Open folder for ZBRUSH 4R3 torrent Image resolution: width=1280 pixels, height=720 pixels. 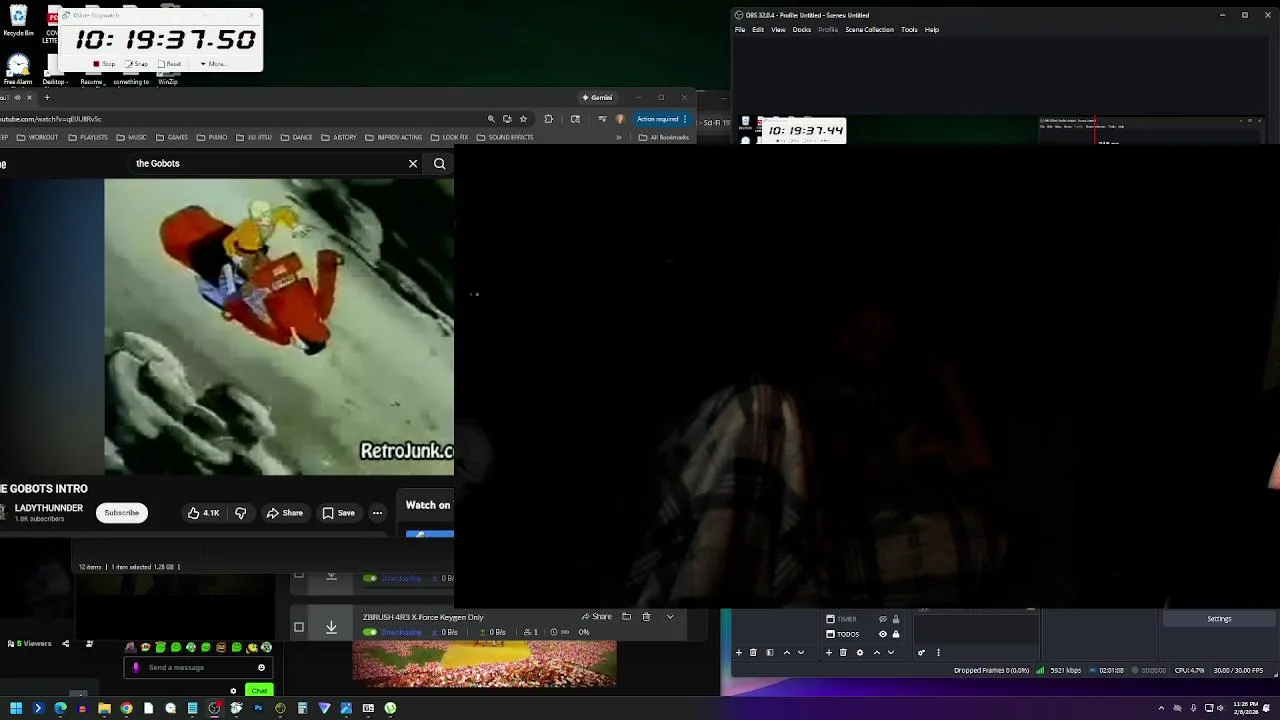coord(626,617)
